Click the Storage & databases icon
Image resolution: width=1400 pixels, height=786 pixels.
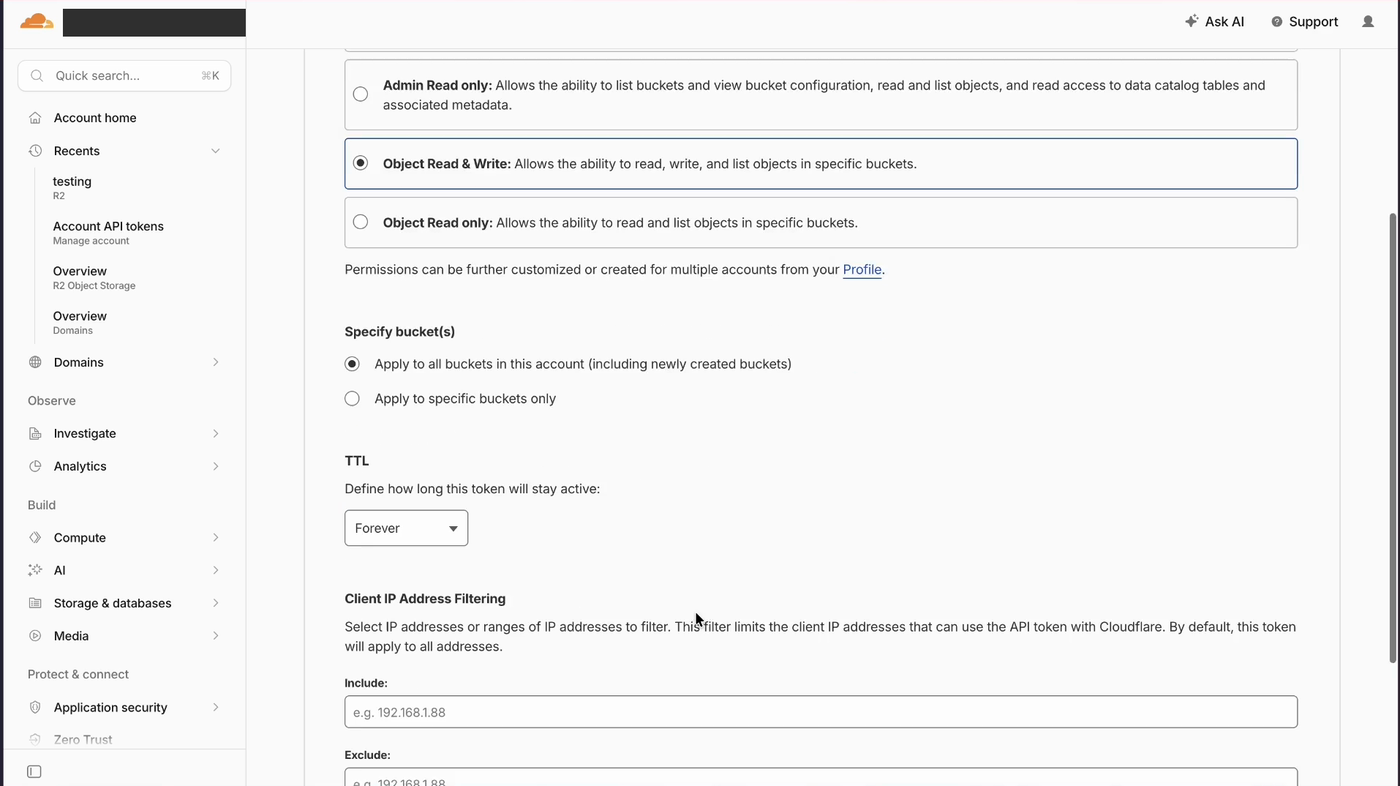click(x=35, y=603)
